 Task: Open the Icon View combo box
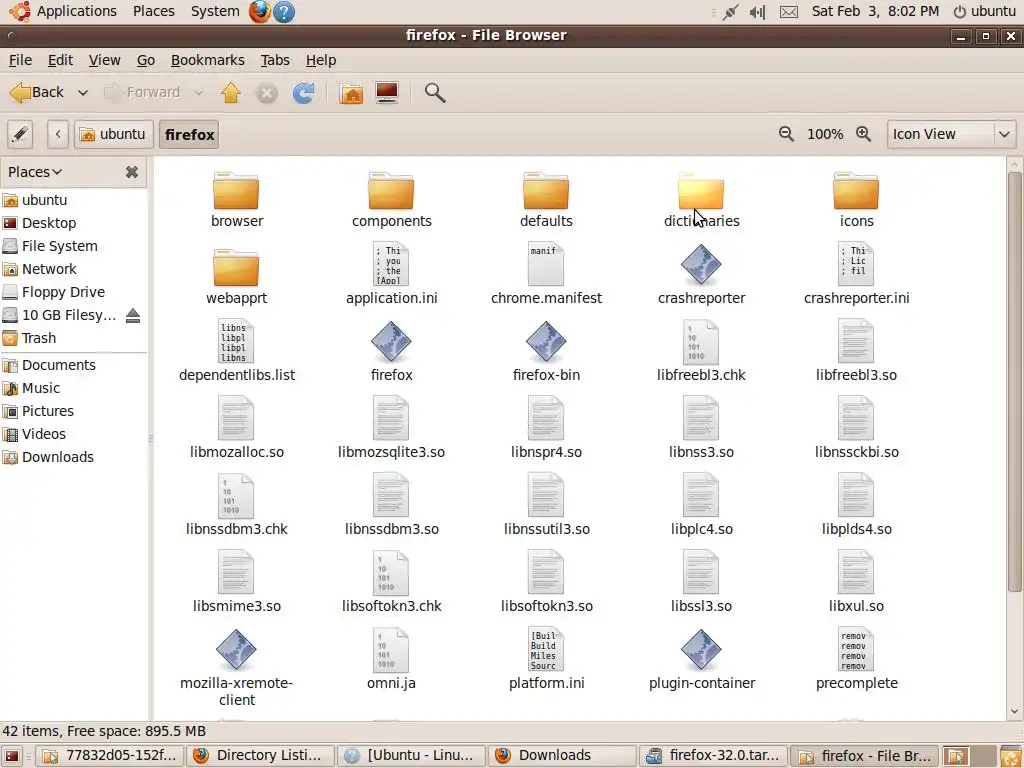point(951,135)
